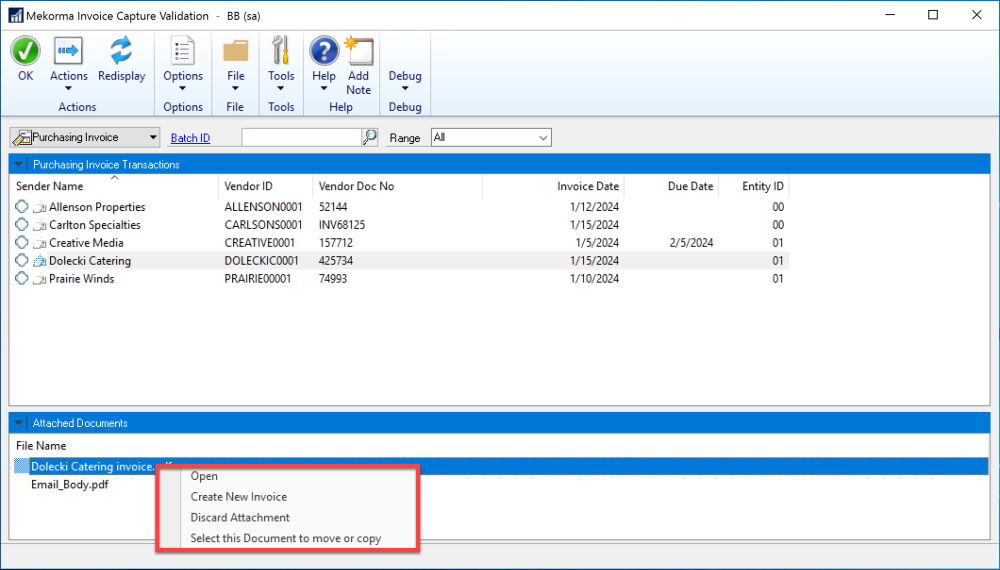The width and height of the screenshot is (1000, 570).
Task: Expand the Options dropdown arrow
Action: click(182, 89)
